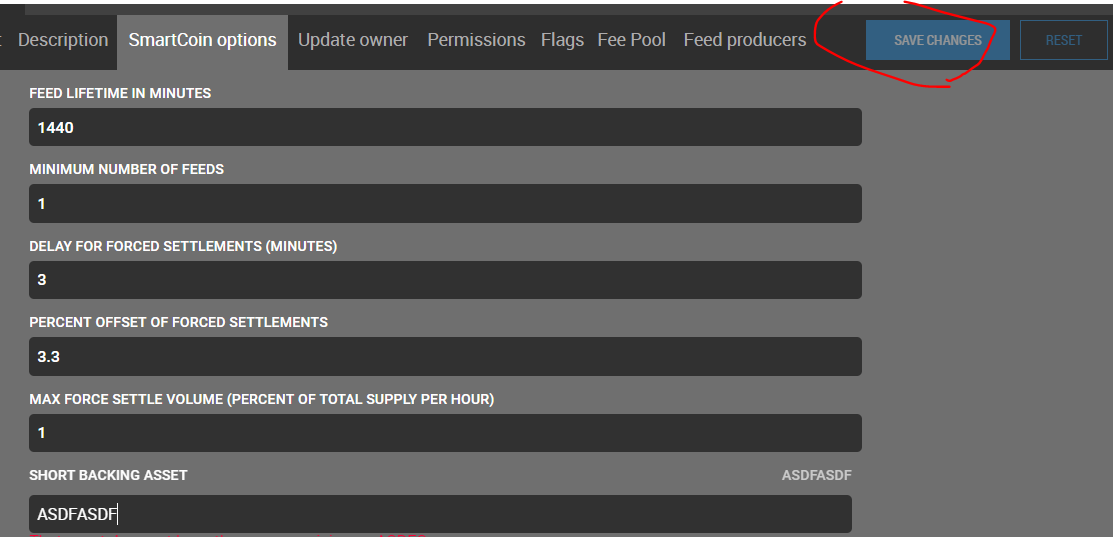Focus the Max force settle volume field

[445, 433]
